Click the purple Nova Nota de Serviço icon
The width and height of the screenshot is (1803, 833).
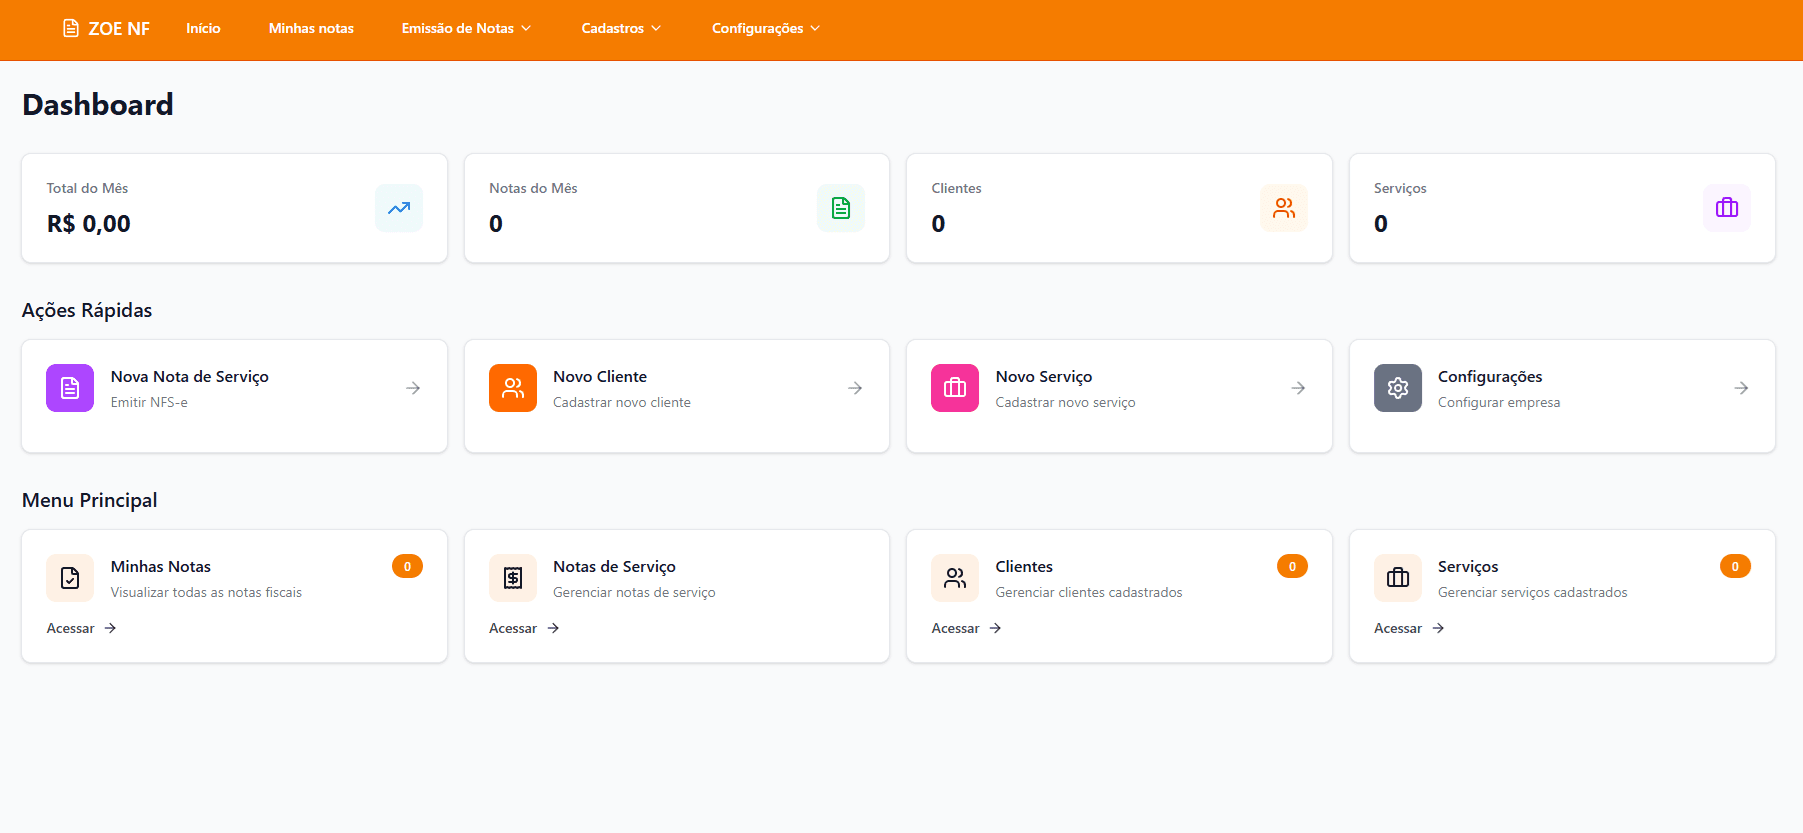70,388
